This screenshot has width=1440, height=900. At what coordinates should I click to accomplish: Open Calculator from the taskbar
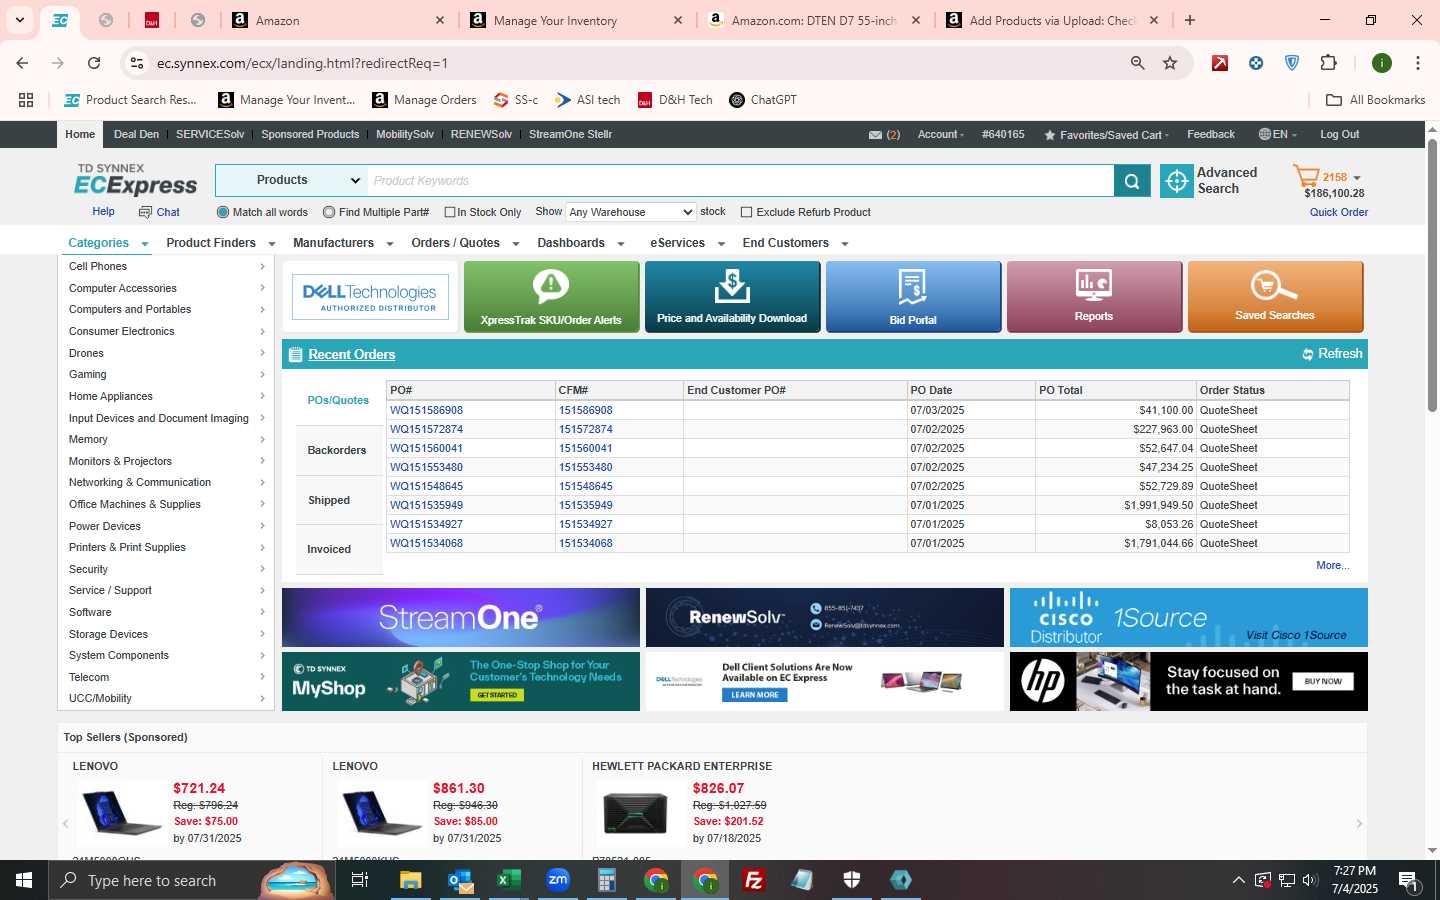(x=607, y=880)
